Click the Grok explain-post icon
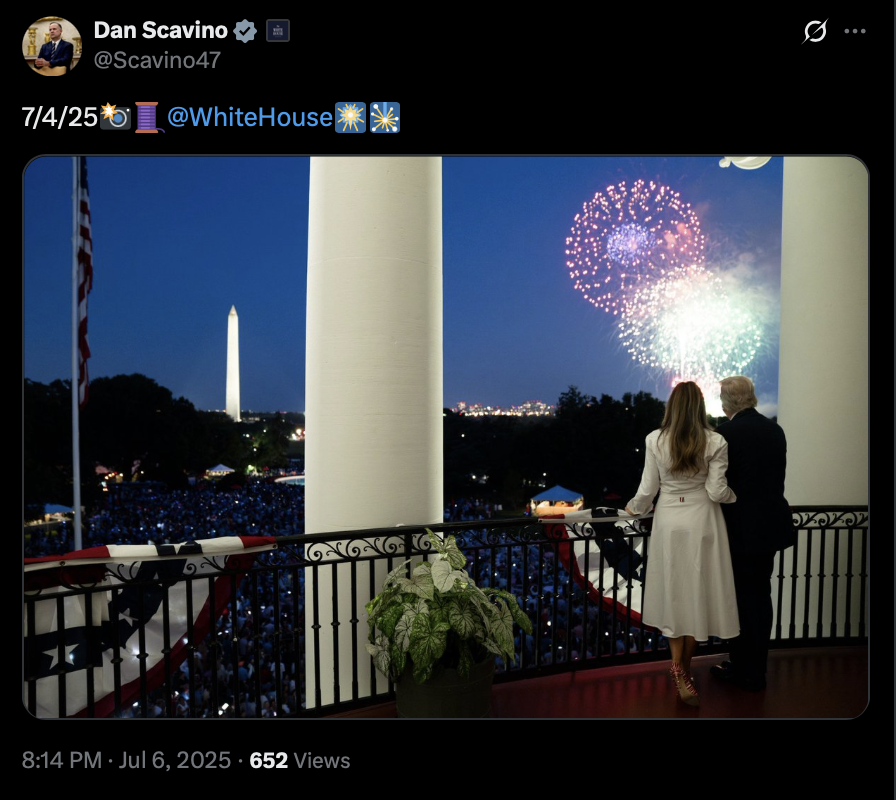This screenshot has width=896, height=800. [x=815, y=31]
